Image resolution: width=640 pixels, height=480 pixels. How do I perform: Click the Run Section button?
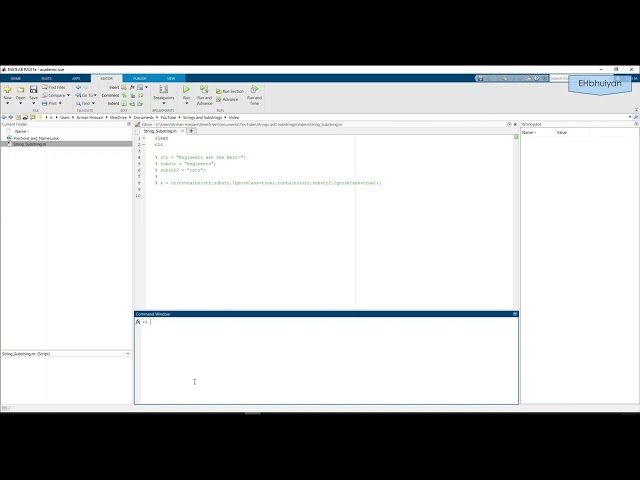[230, 91]
